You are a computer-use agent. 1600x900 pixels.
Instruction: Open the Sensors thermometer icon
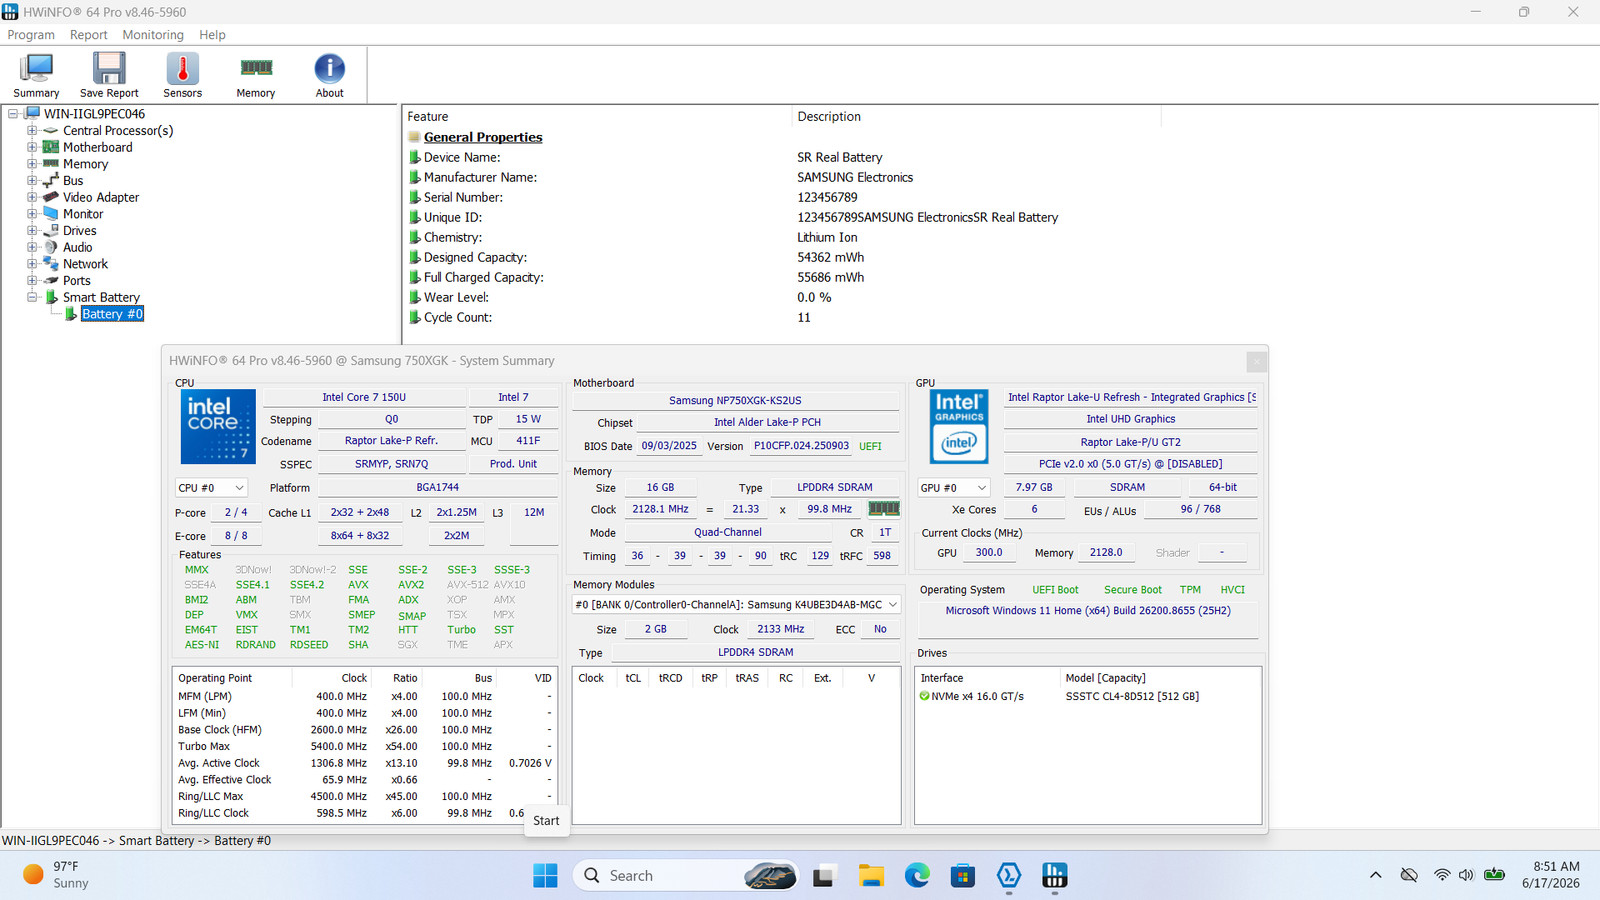tap(182, 75)
